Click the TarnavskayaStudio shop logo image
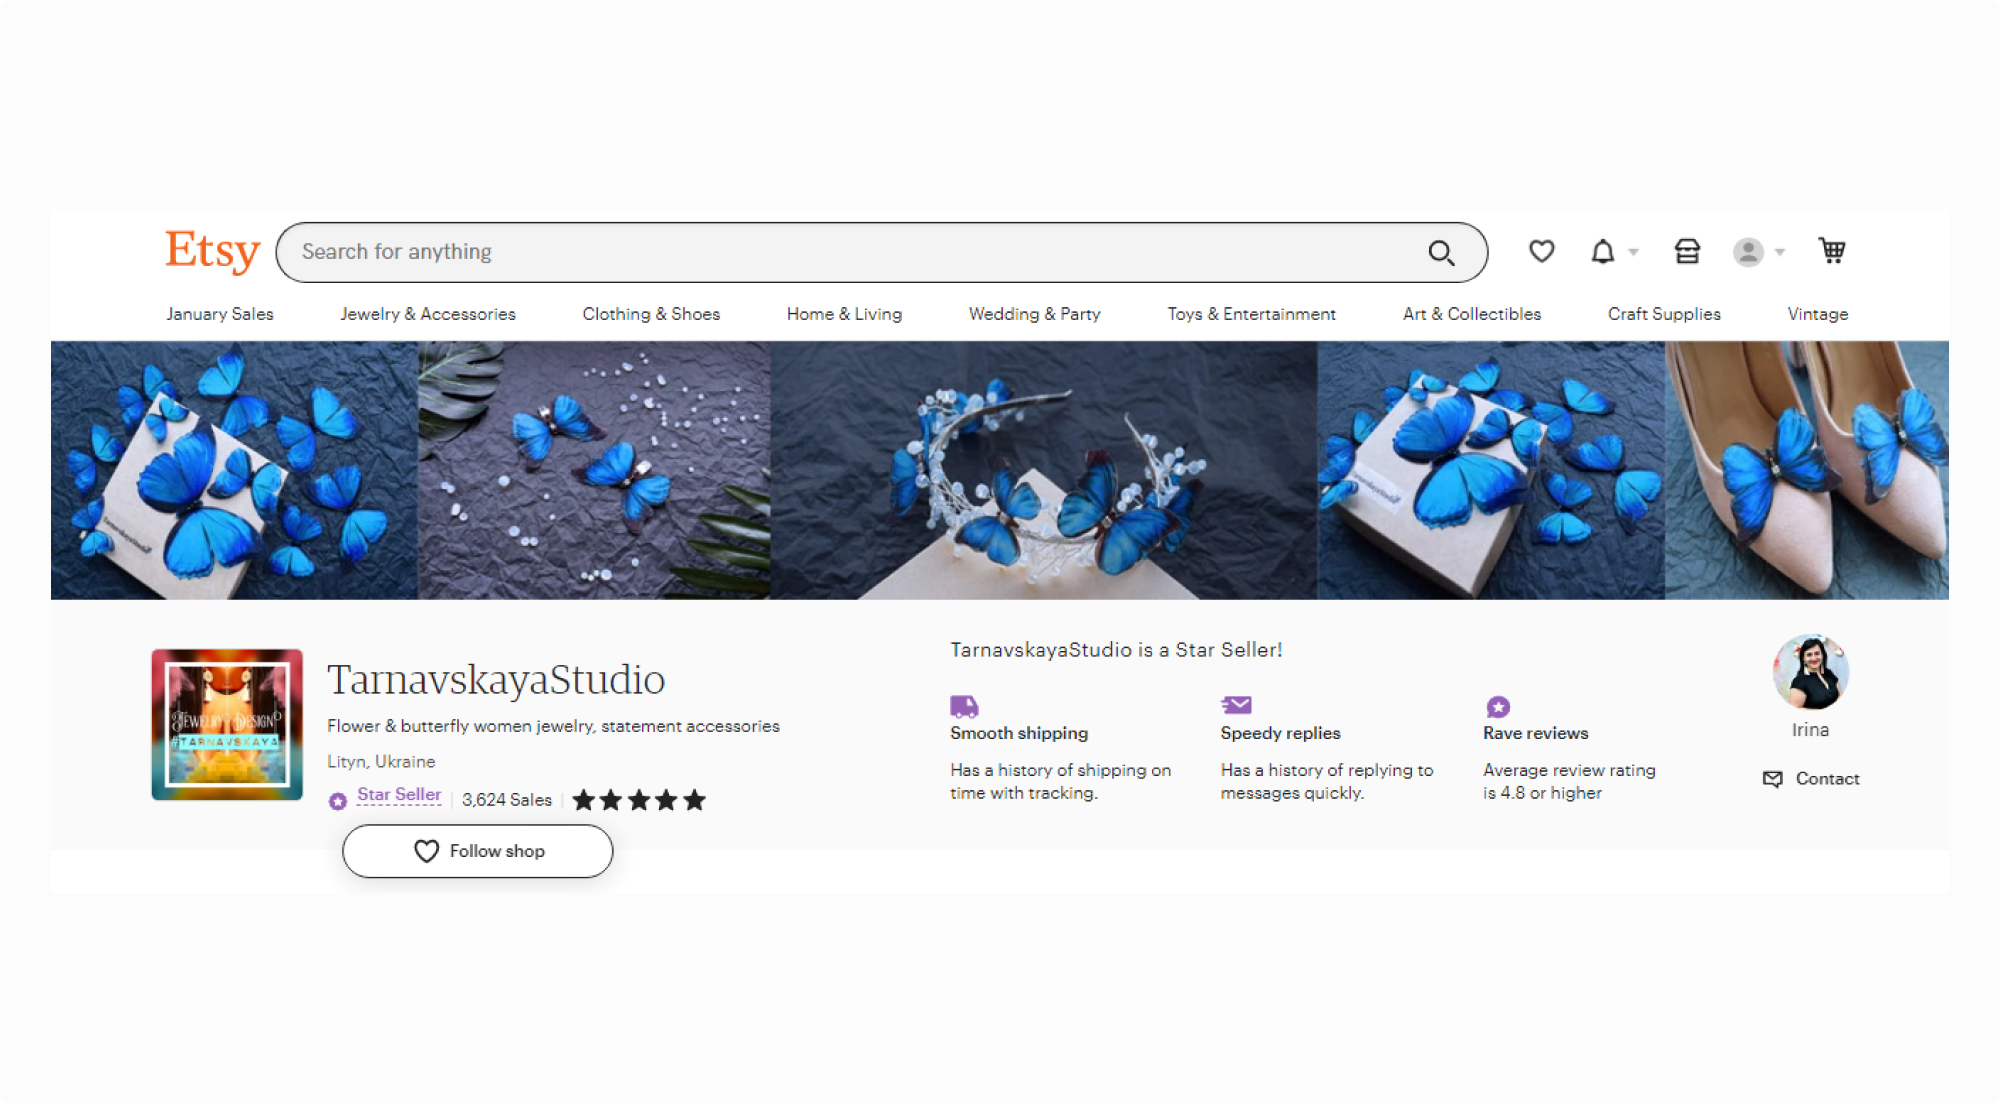 click(x=227, y=725)
